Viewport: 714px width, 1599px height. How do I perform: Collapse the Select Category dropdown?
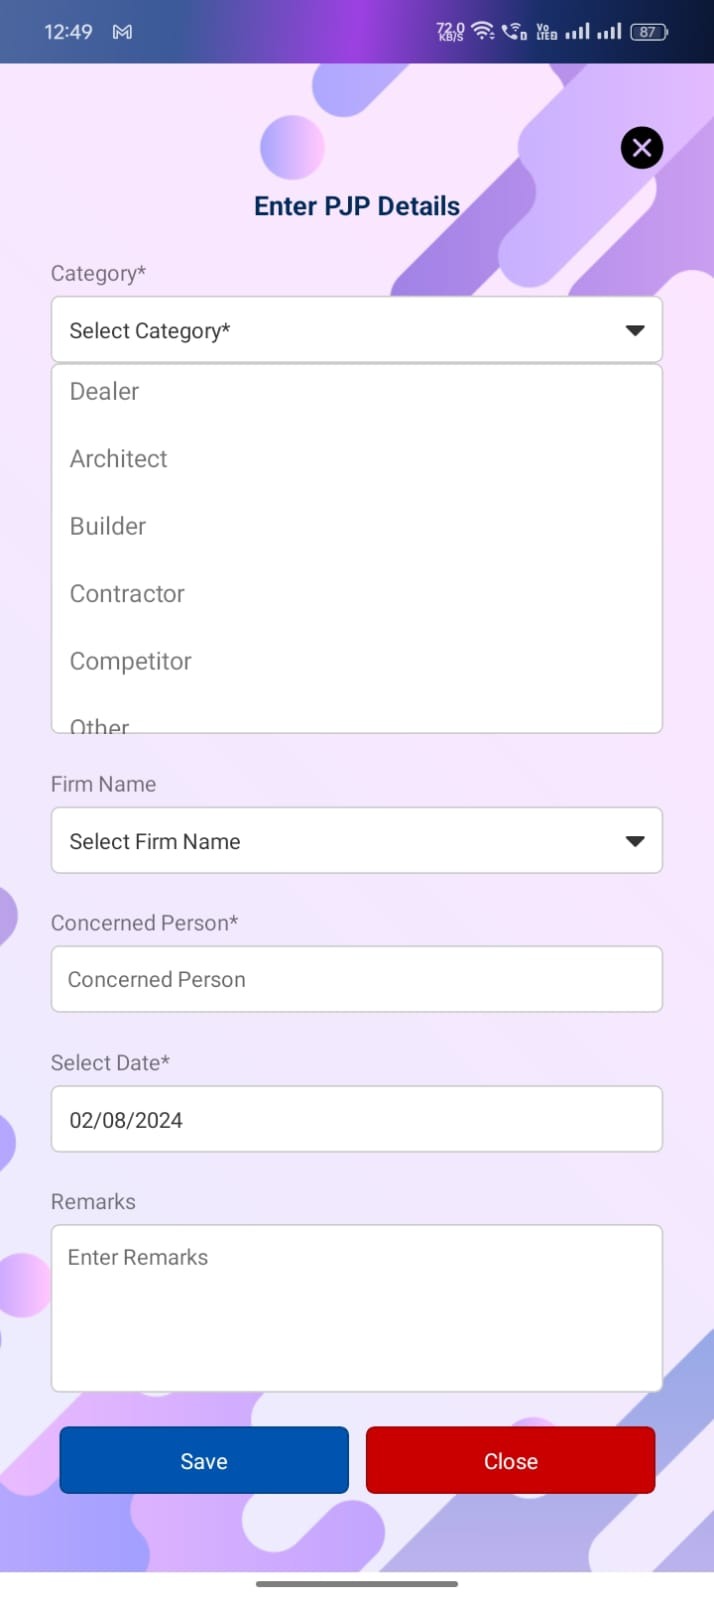coord(340,330)
